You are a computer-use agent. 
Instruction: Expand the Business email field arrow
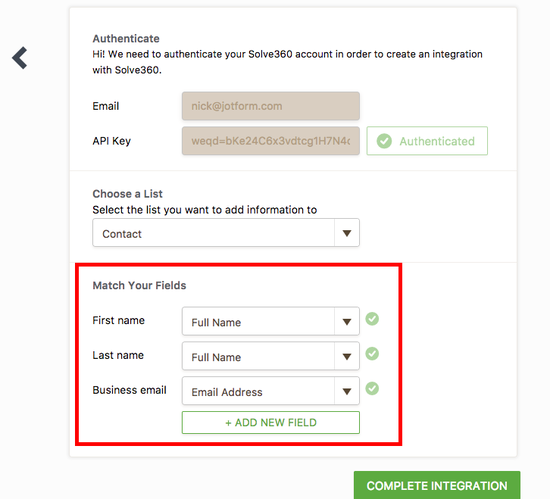coord(347,391)
